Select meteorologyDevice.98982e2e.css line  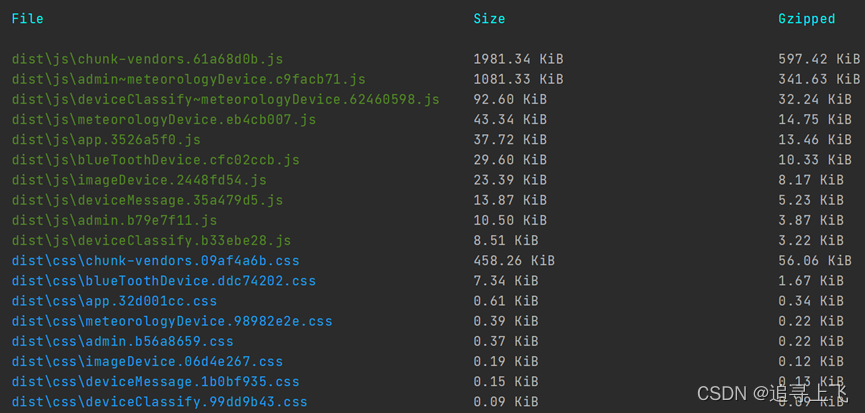click(172, 321)
